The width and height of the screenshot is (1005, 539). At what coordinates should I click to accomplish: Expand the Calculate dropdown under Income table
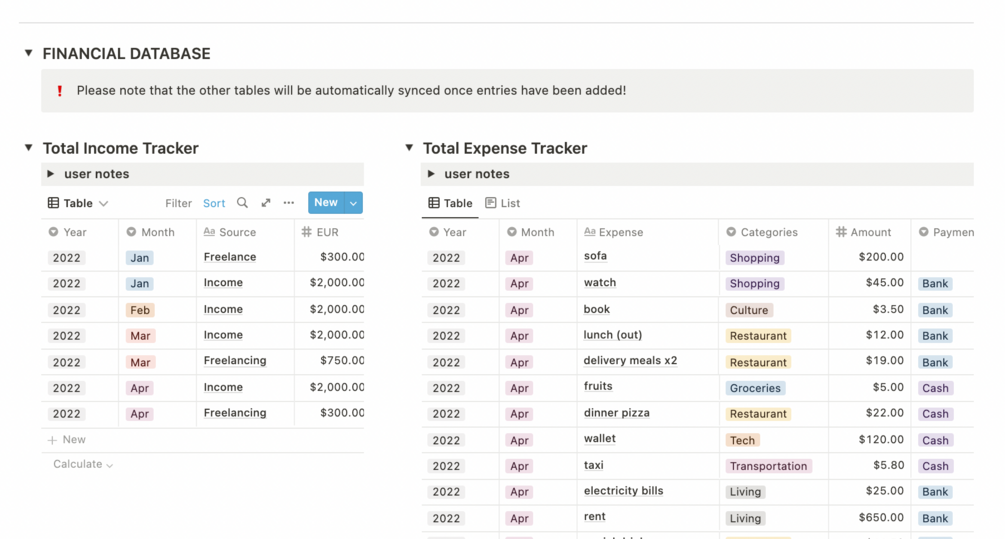point(83,464)
